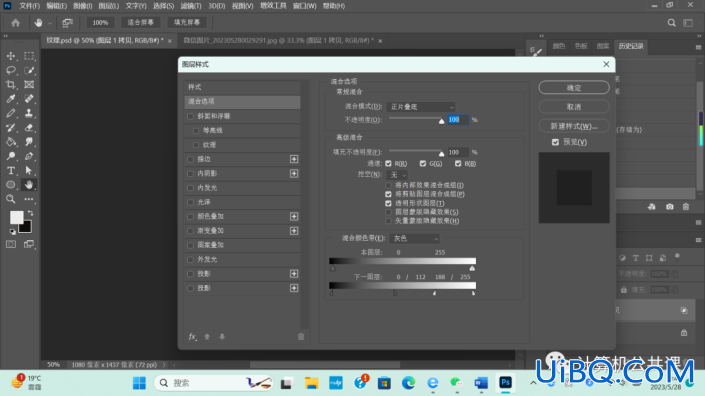
Task: Click the Home icon in options bar
Action: [16, 22]
